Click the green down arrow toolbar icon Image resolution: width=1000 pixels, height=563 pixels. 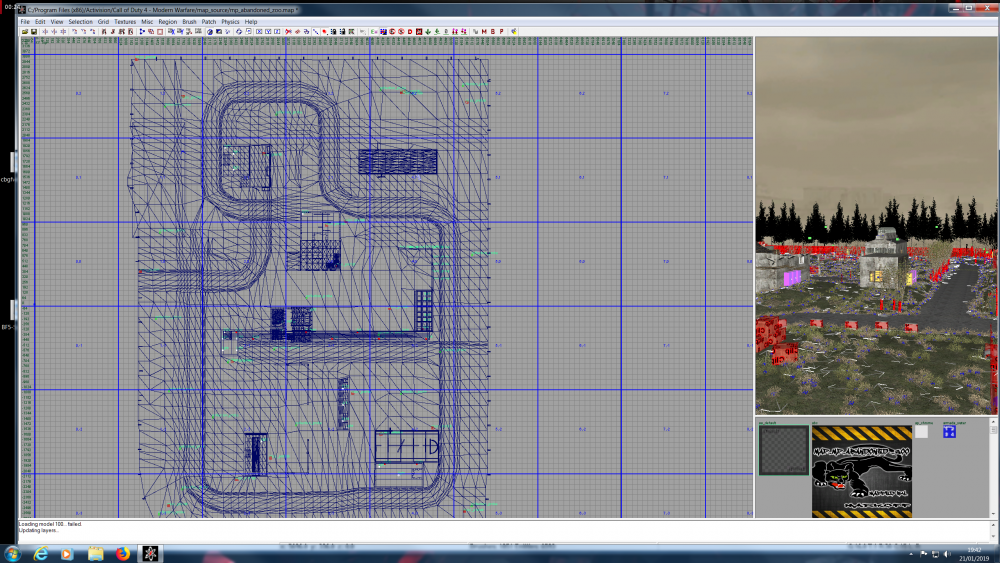tap(427, 32)
